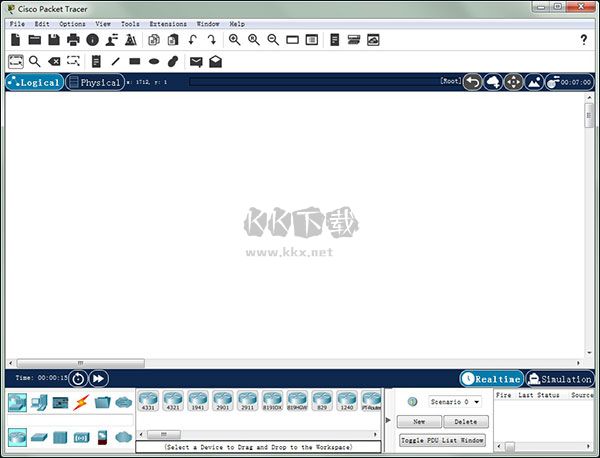The width and height of the screenshot is (600, 458).
Task: Click the Zoom Out magnifier icon
Action: pos(273,40)
